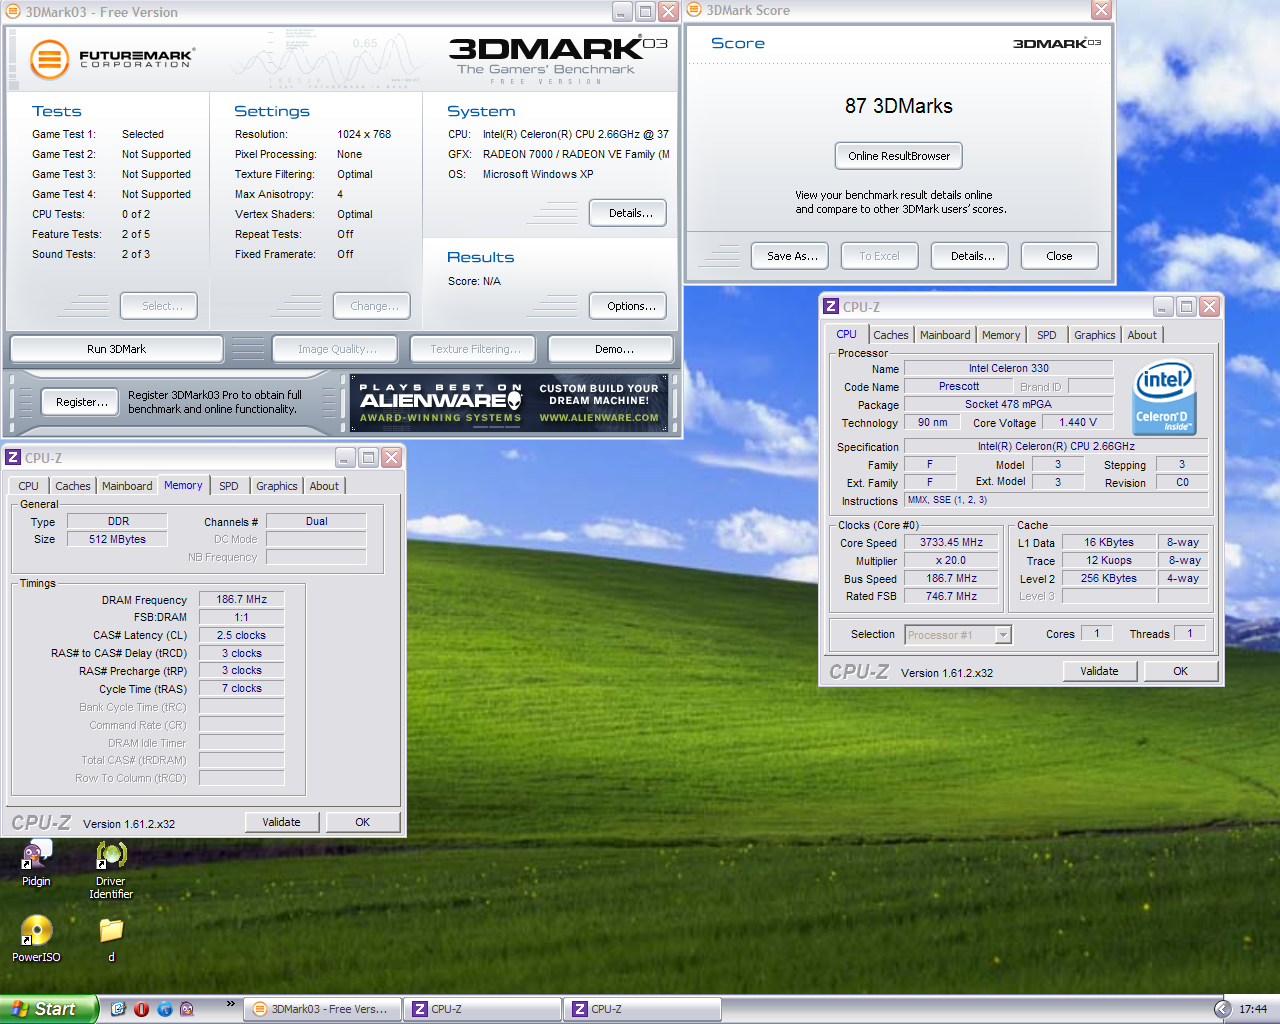
Task: Open Details in 3DMark Score window
Action: [x=972, y=256]
